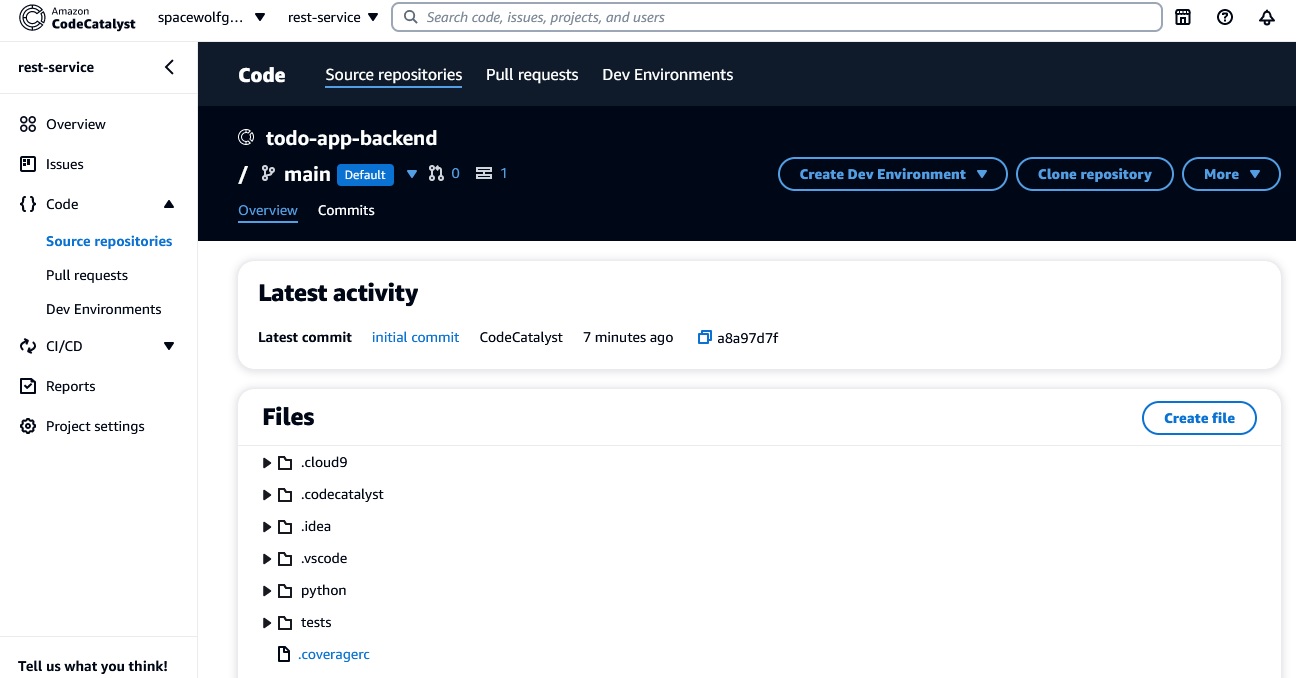The image size is (1296, 678).
Task: Open the main branch selector dropdown arrow
Action: click(412, 174)
